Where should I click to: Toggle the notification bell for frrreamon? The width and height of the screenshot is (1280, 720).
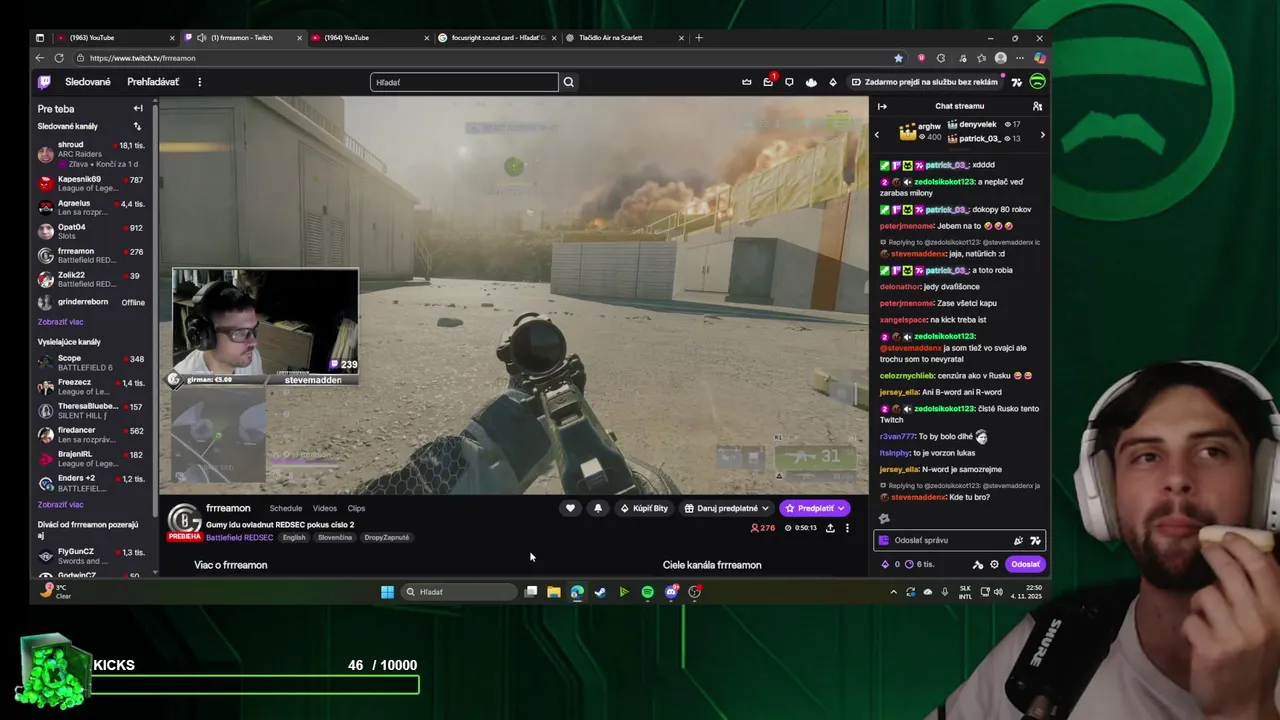click(598, 508)
